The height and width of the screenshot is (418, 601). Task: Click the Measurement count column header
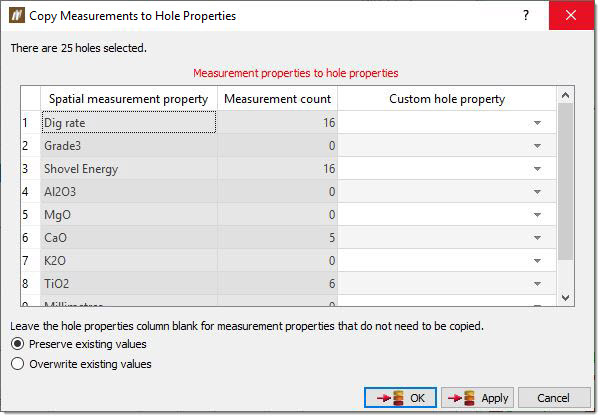tap(278, 99)
